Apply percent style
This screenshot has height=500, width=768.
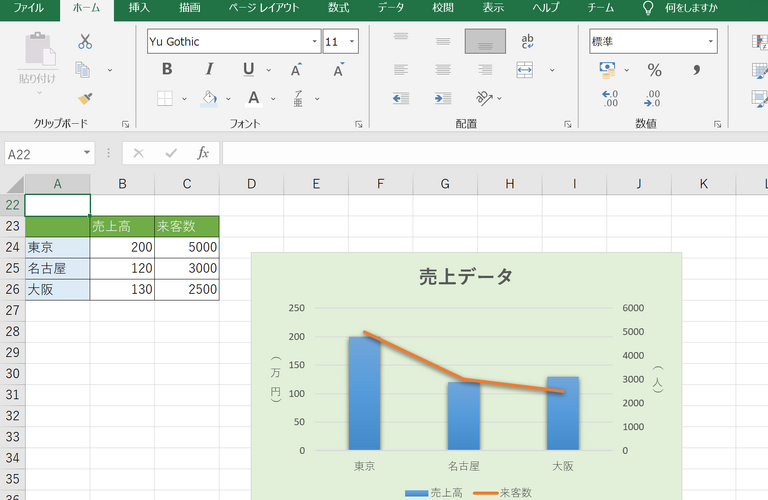tap(655, 70)
